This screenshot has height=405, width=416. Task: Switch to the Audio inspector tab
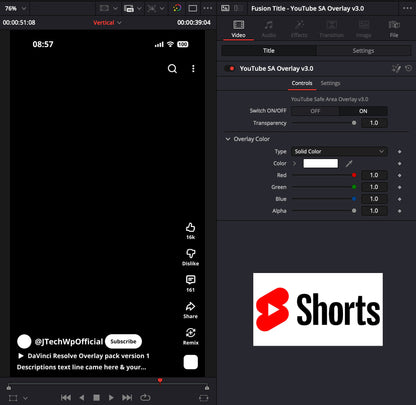pyautogui.click(x=269, y=29)
